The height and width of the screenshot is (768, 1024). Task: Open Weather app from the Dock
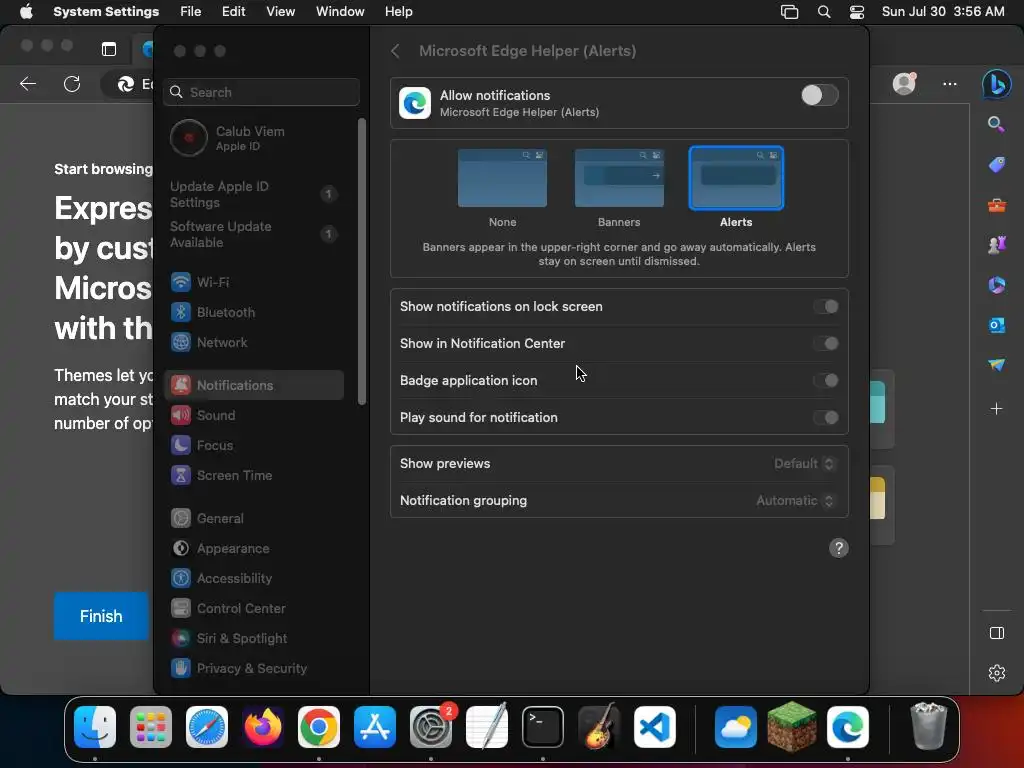coord(736,727)
